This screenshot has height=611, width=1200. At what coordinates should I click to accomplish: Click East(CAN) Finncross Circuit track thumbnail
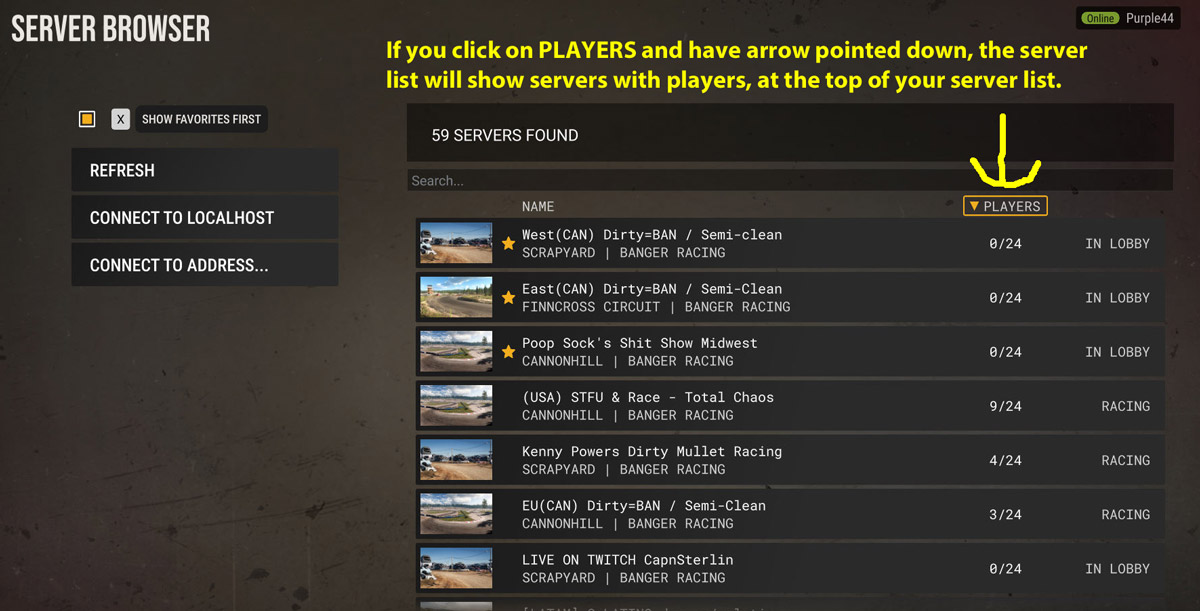coord(456,297)
